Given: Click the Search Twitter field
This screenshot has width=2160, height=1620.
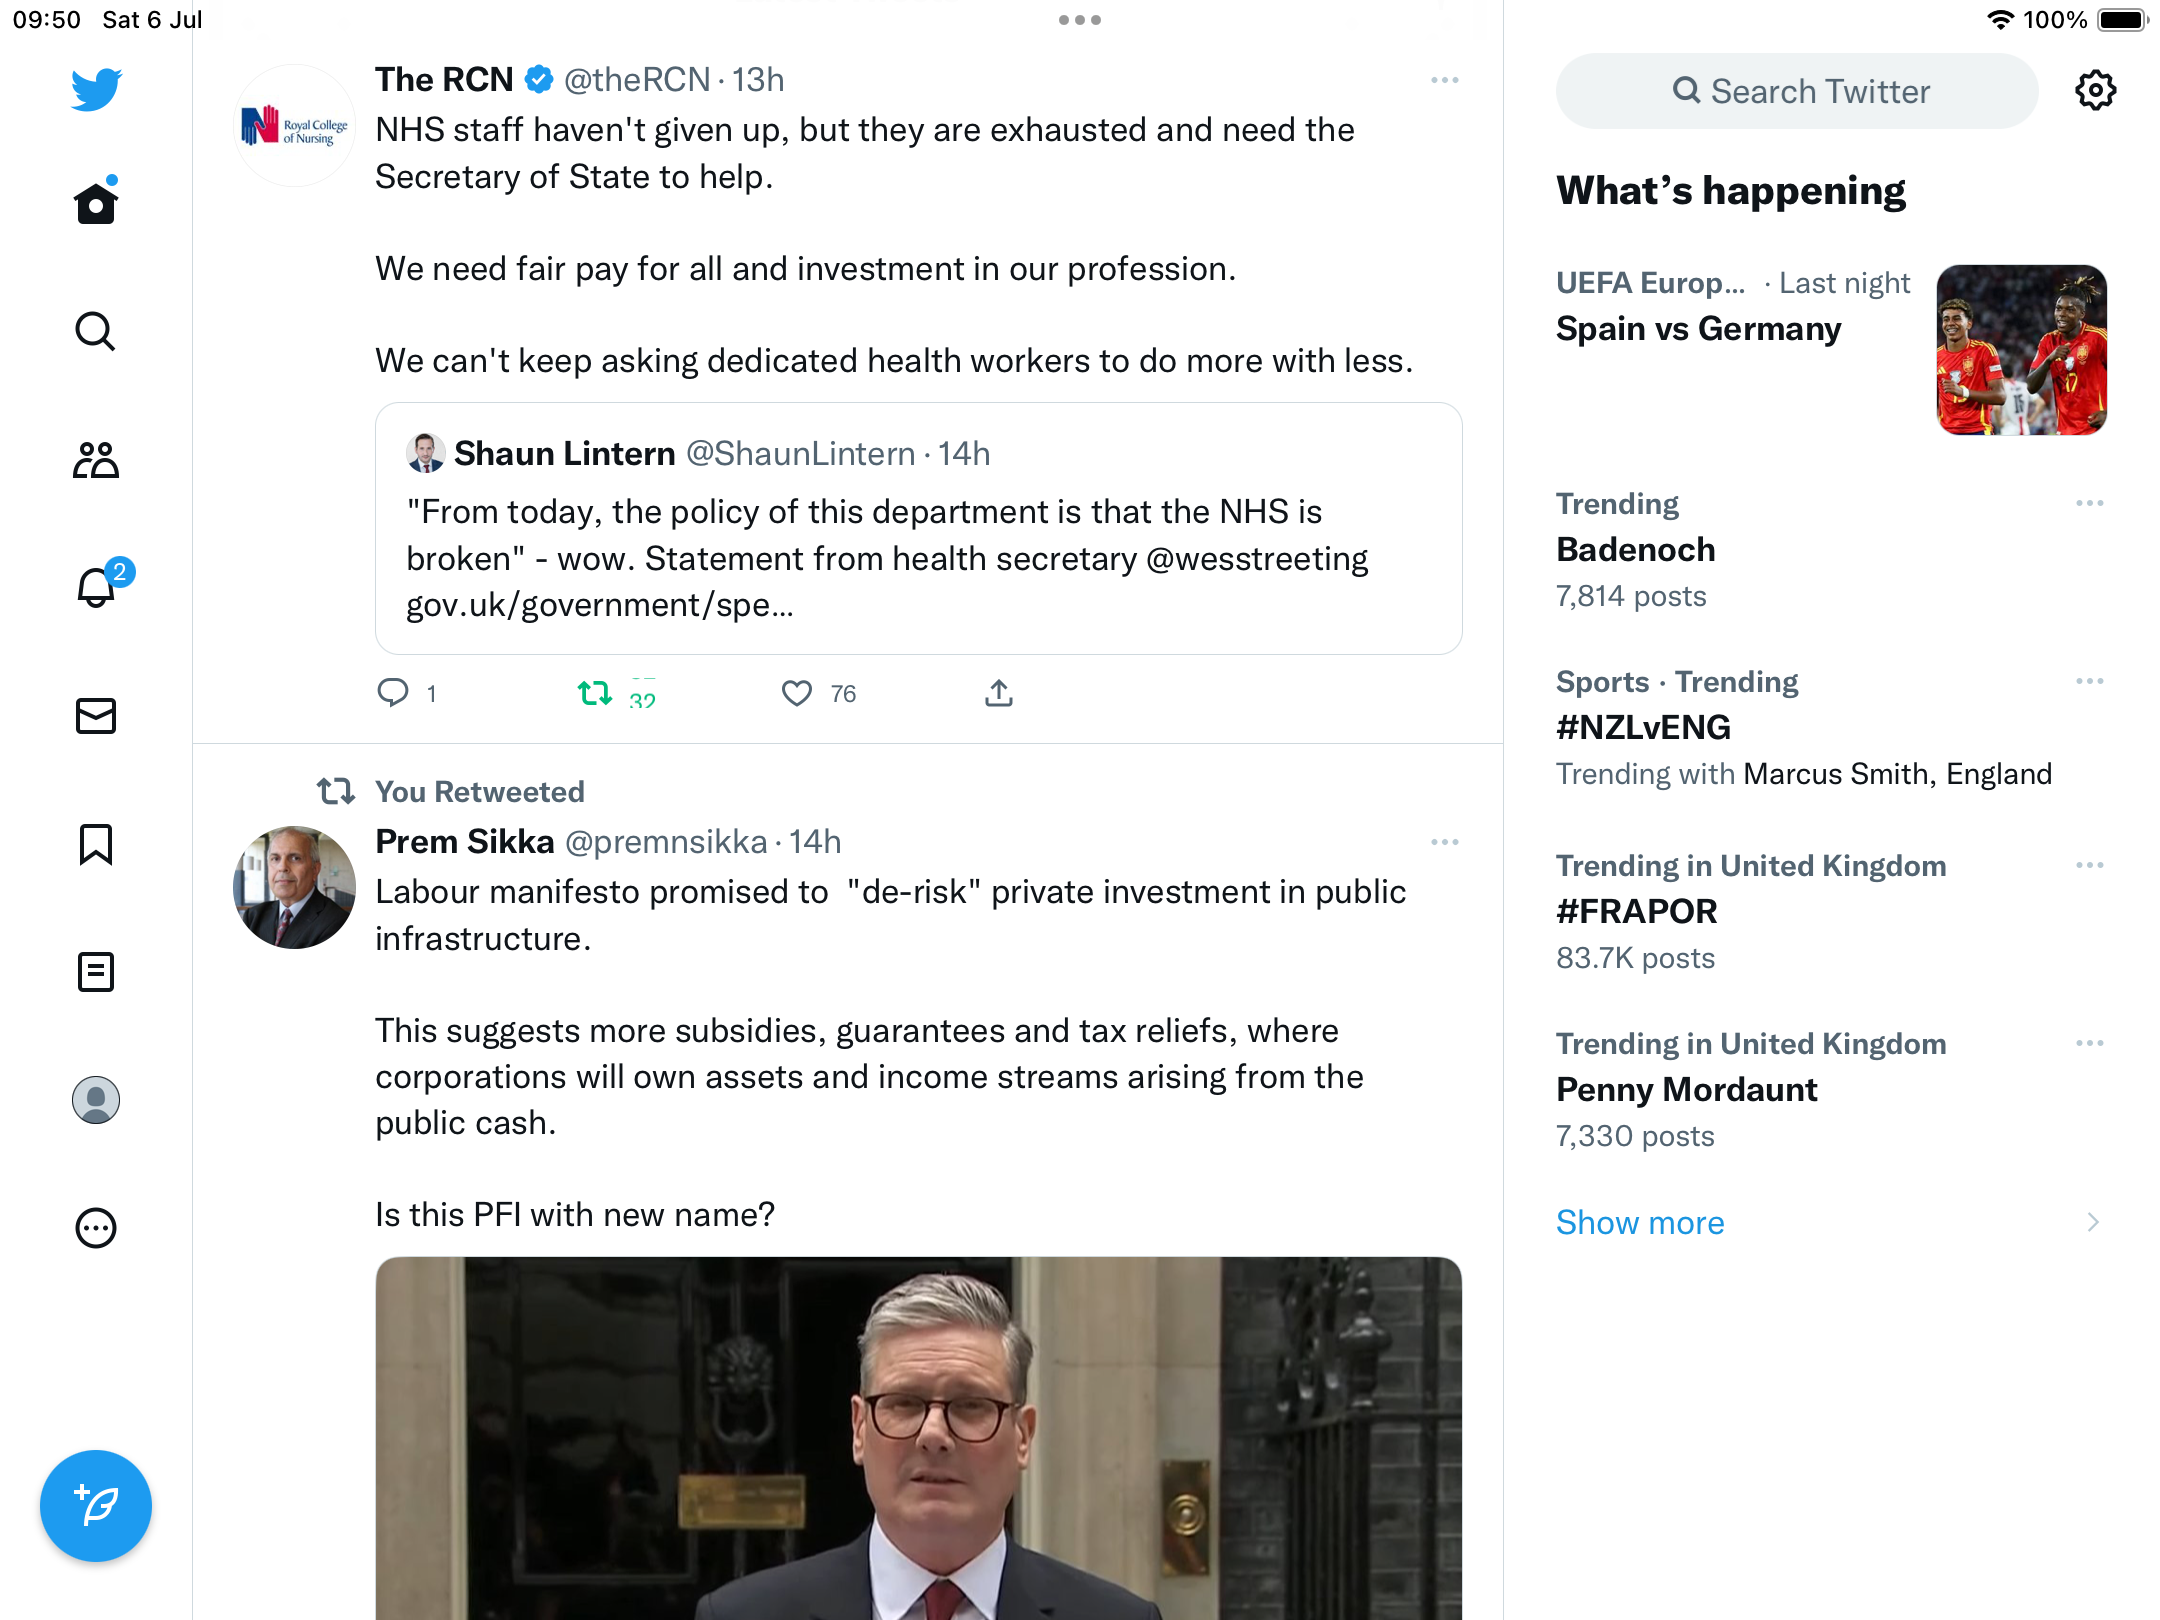Looking at the screenshot, I should [x=1797, y=91].
